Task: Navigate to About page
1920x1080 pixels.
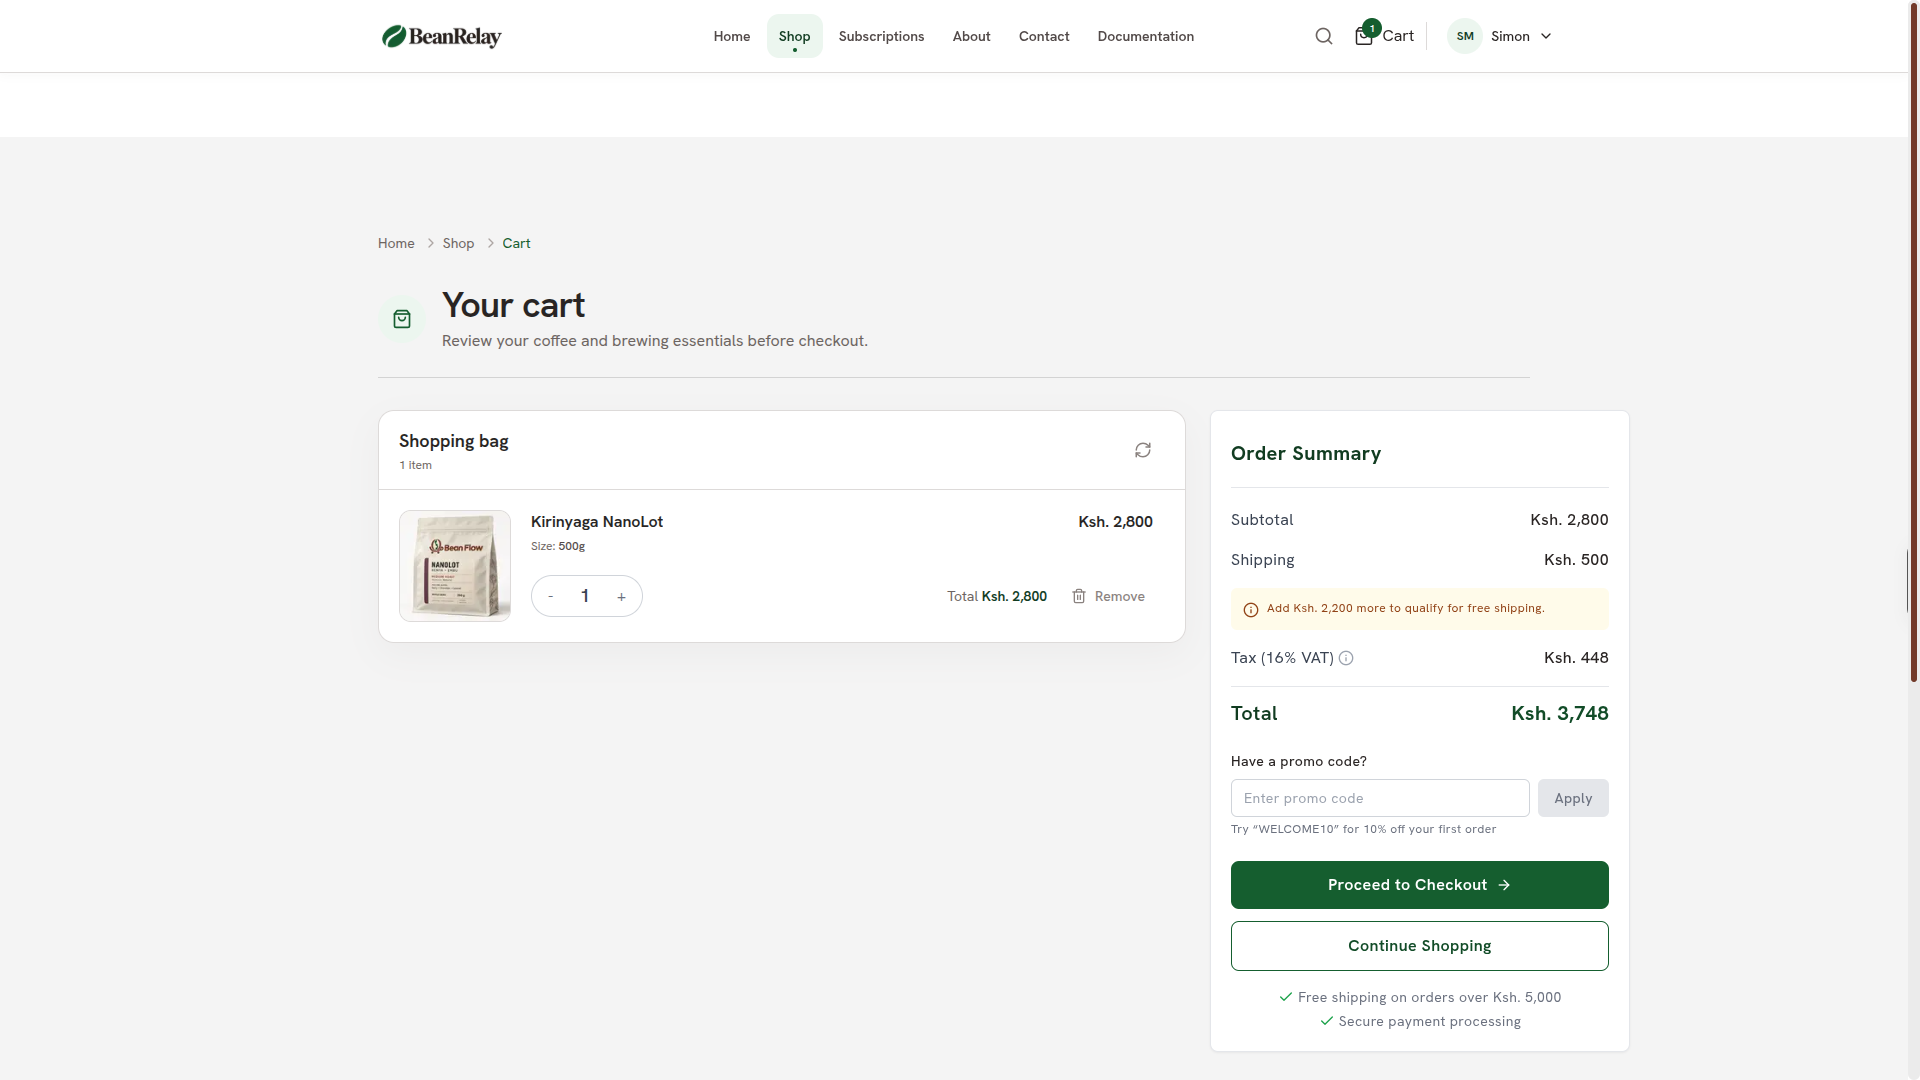Action: [972, 36]
